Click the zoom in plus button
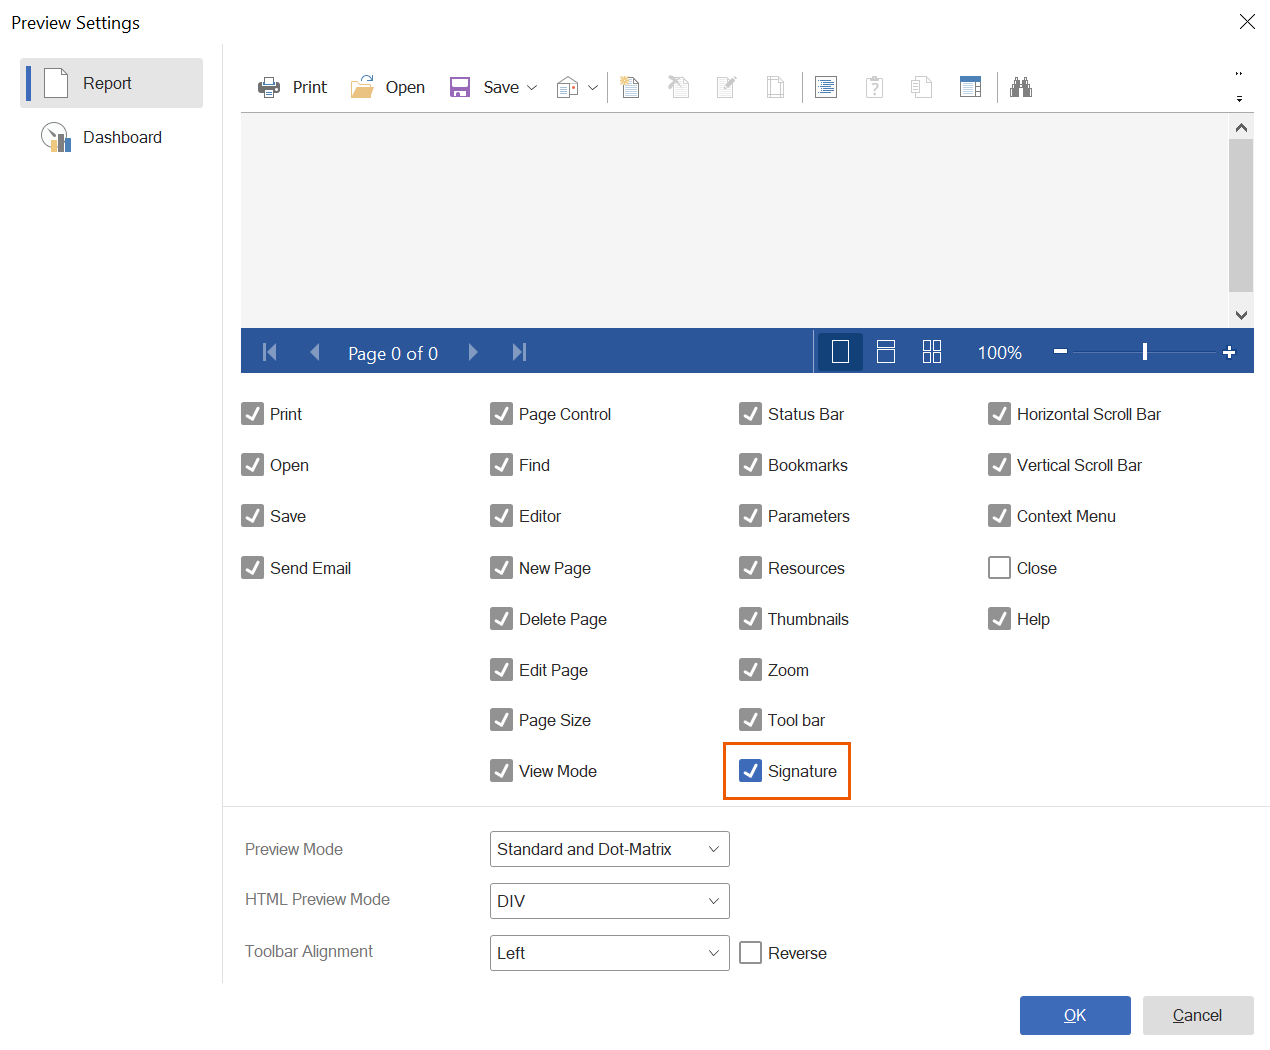This screenshot has height=1050, width=1270. 1229,352
